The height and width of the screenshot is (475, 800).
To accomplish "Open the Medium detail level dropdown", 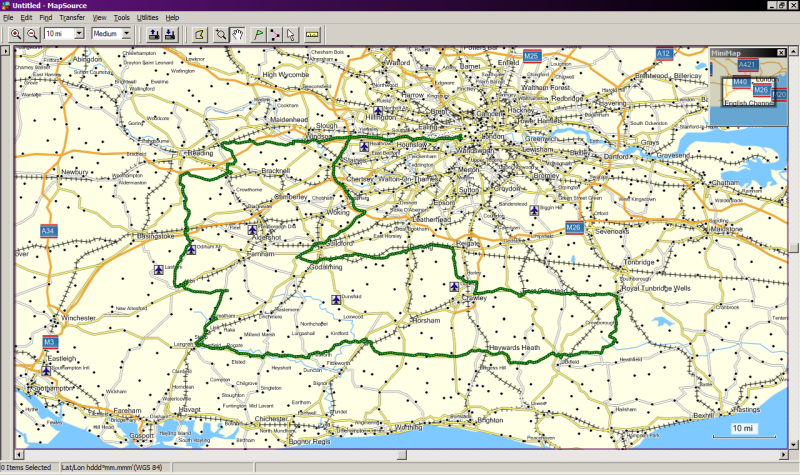I will coord(126,34).
